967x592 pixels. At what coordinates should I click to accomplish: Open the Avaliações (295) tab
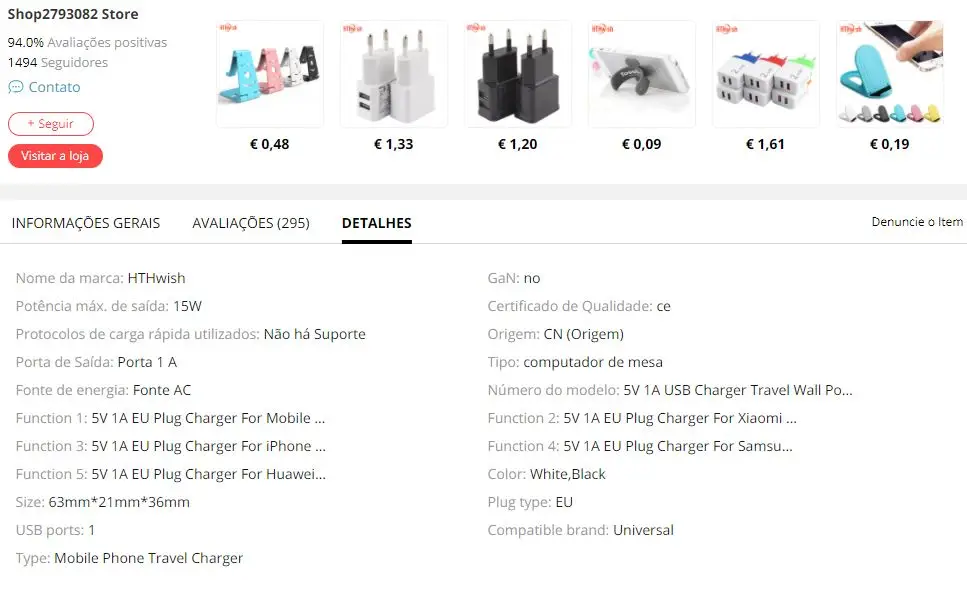251,223
